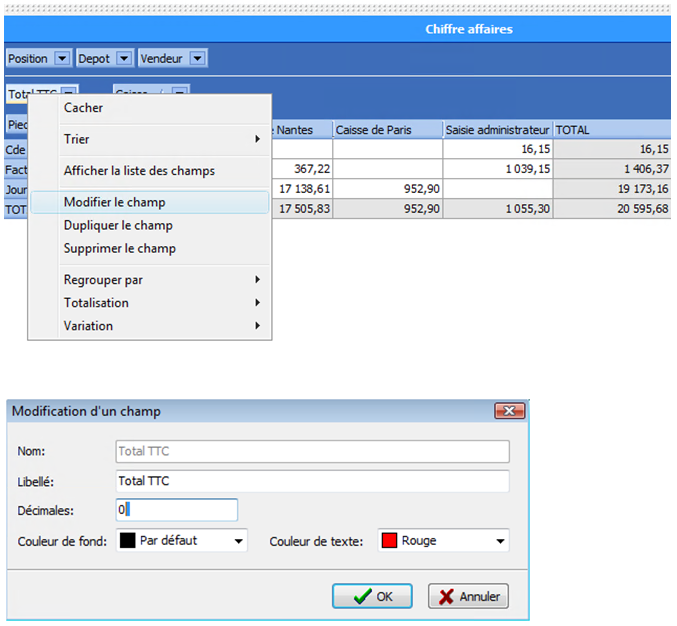This screenshot has height=626, width=677.
Task: Open the Couleur de fond color dropdown
Action: [183, 540]
